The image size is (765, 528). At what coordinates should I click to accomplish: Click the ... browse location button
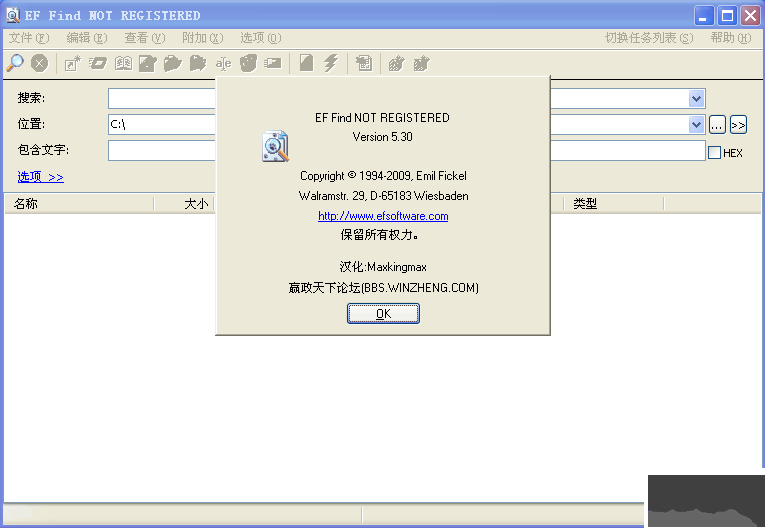pyautogui.click(x=717, y=125)
